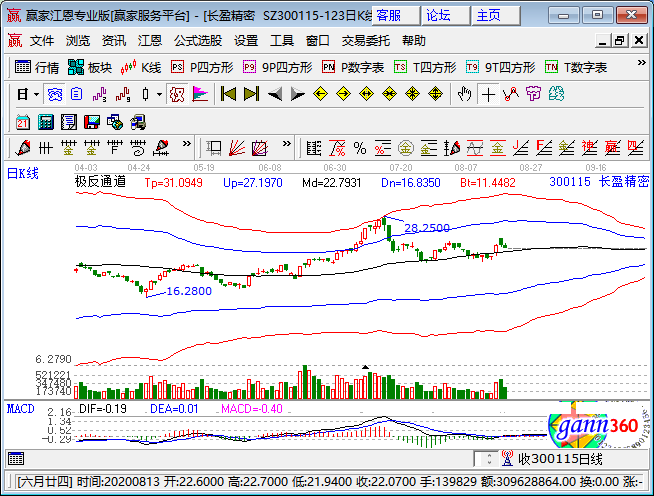The width and height of the screenshot is (654, 496).
Task: Open the 帮助 menu
Action: (414, 41)
